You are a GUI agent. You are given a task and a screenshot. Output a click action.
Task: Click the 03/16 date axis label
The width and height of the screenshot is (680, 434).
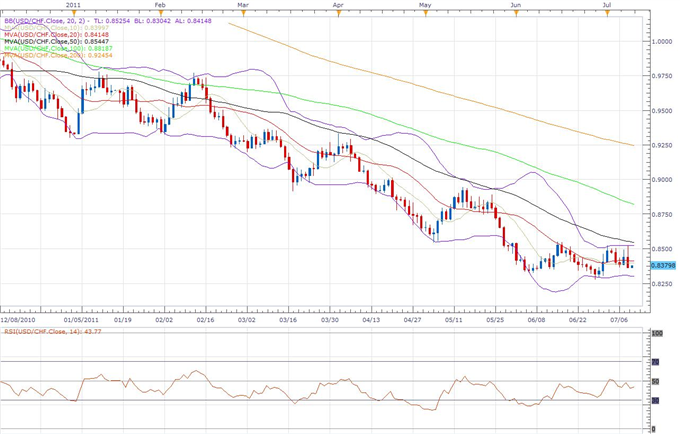pyautogui.click(x=288, y=320)
